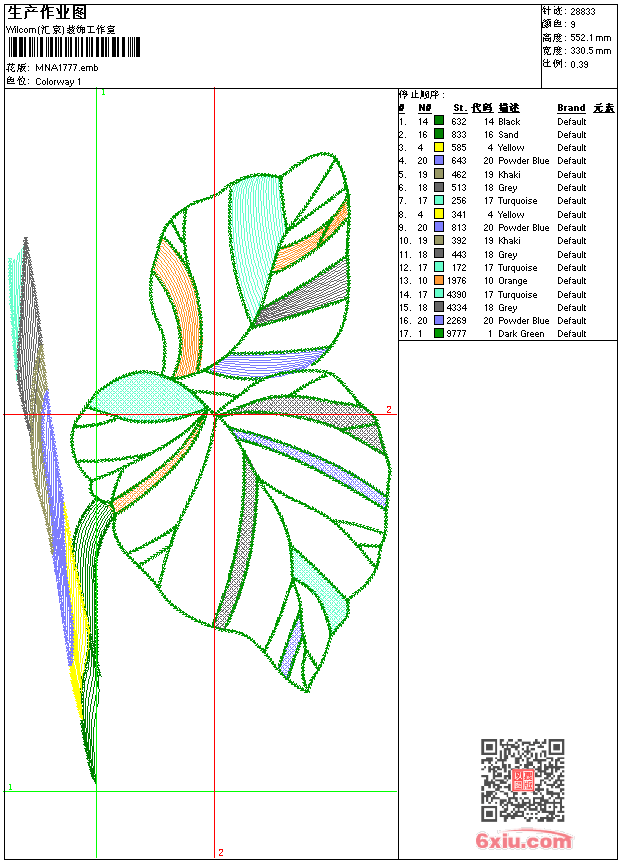The image size is (620, 860).
Task: Select row 1 Black thread description
Action: point(509,121)
